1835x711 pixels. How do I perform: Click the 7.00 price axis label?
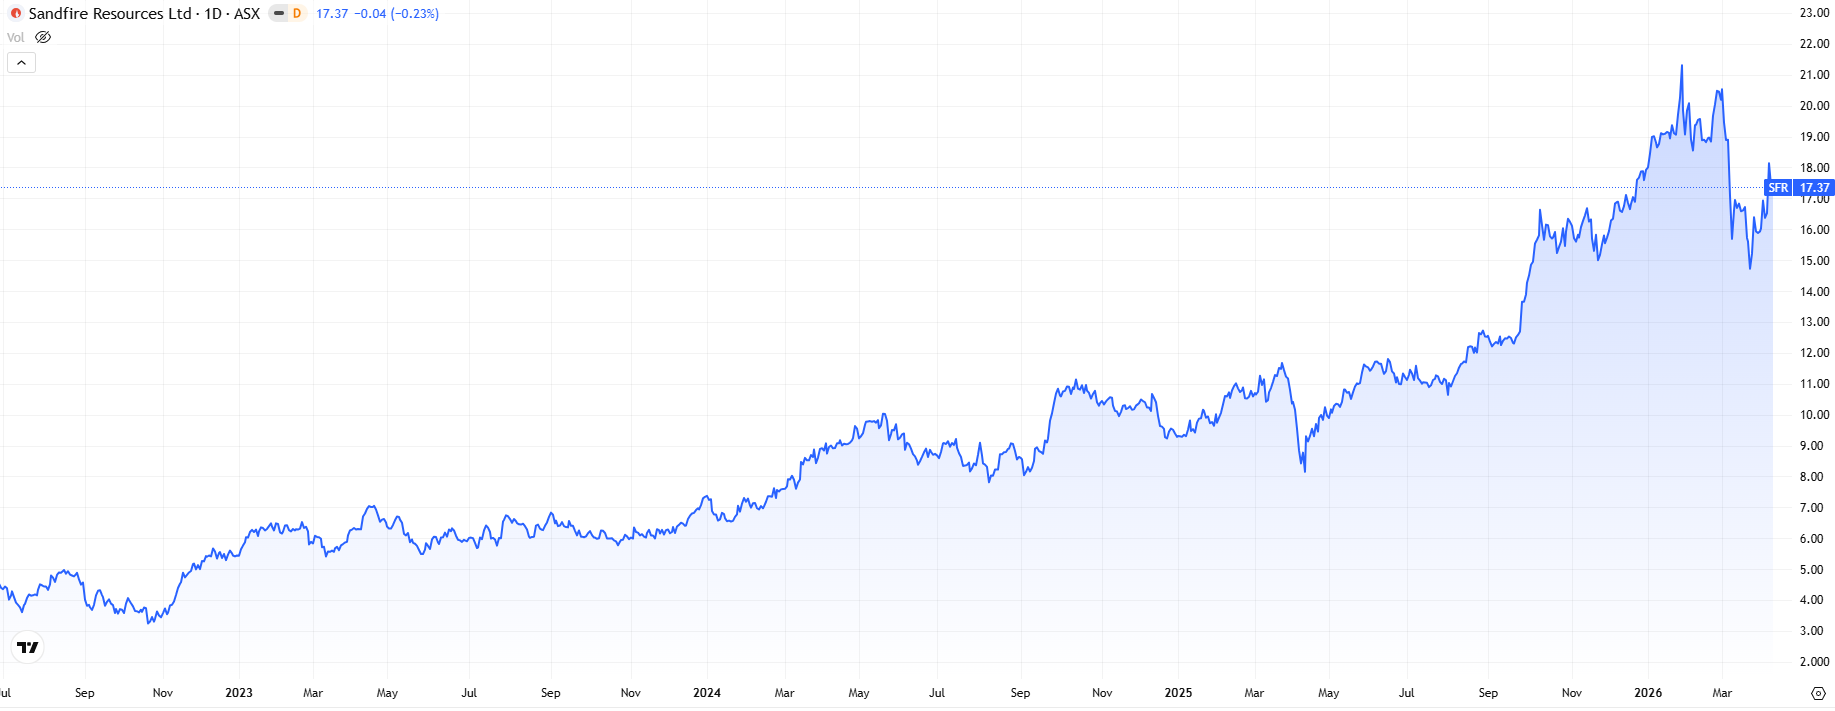point(1811,508)
